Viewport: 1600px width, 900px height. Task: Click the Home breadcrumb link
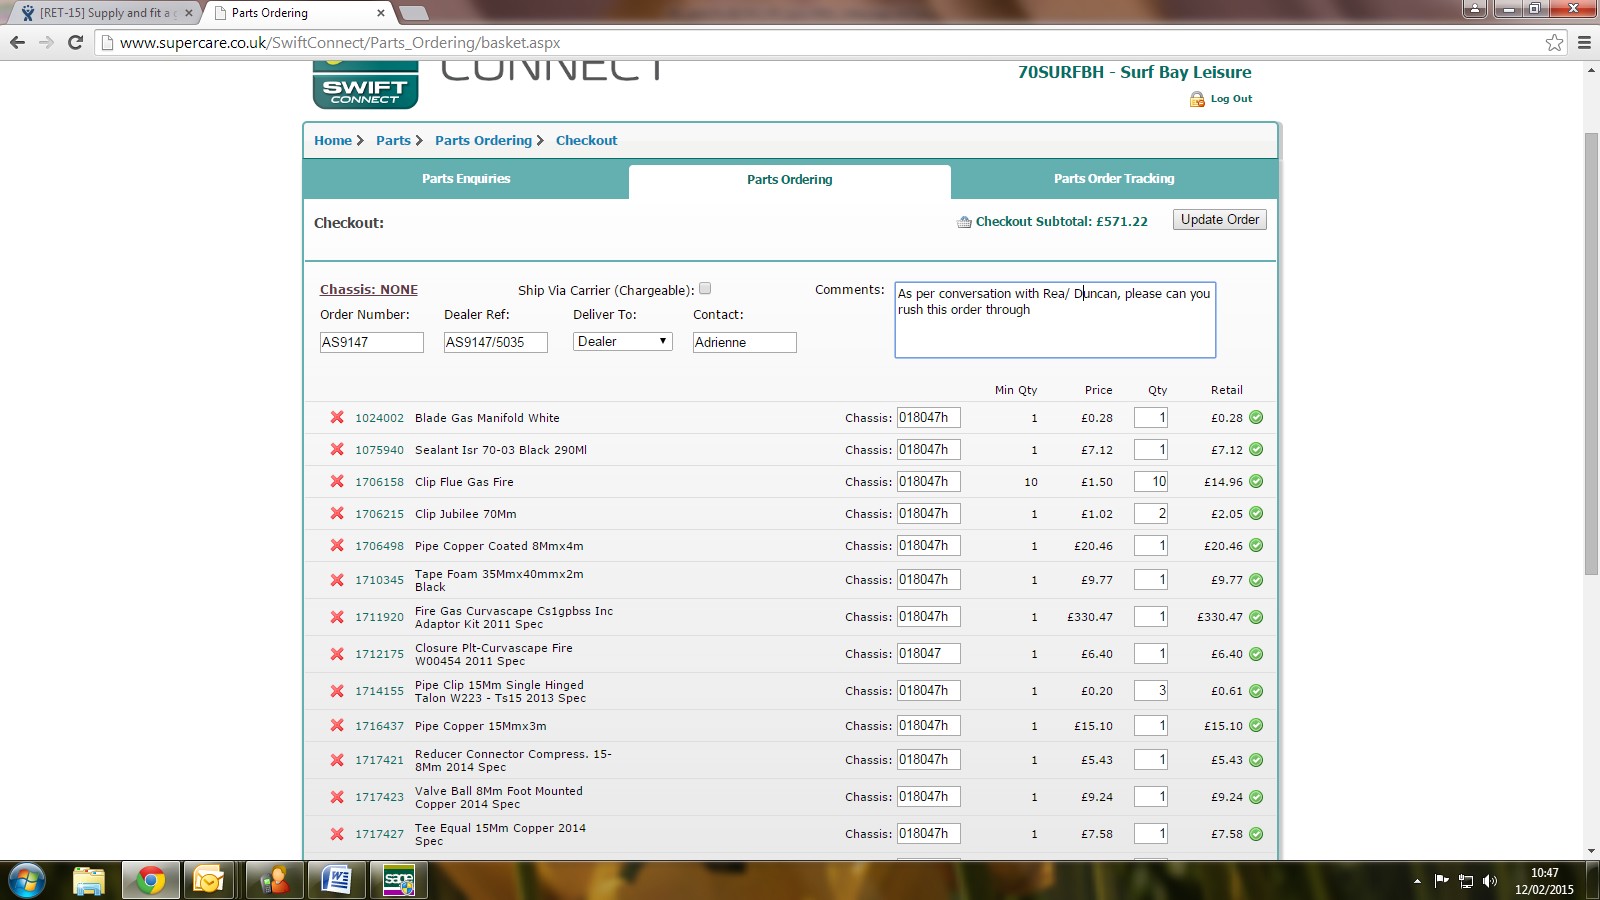pyautogui.click(x=333, y=141)
